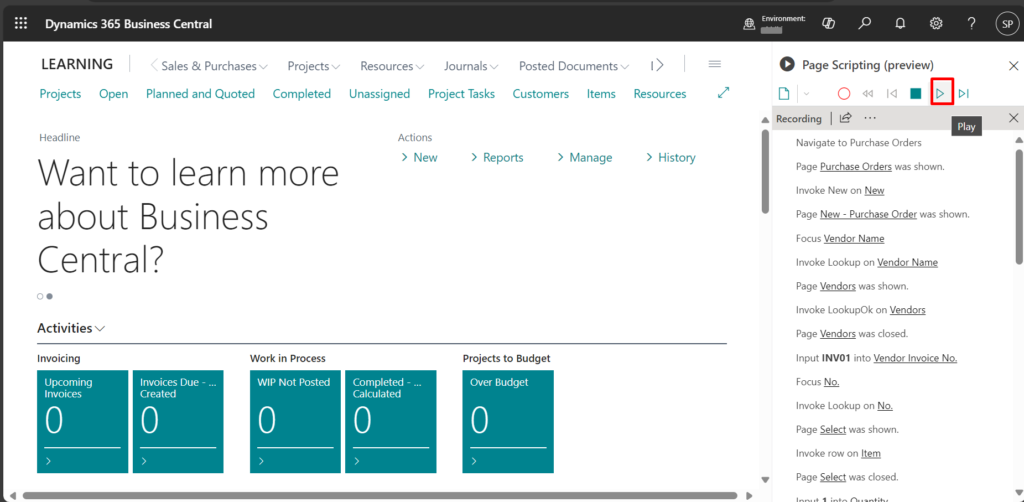Expand Sales & Purchases menu

[x=214, y=66]
